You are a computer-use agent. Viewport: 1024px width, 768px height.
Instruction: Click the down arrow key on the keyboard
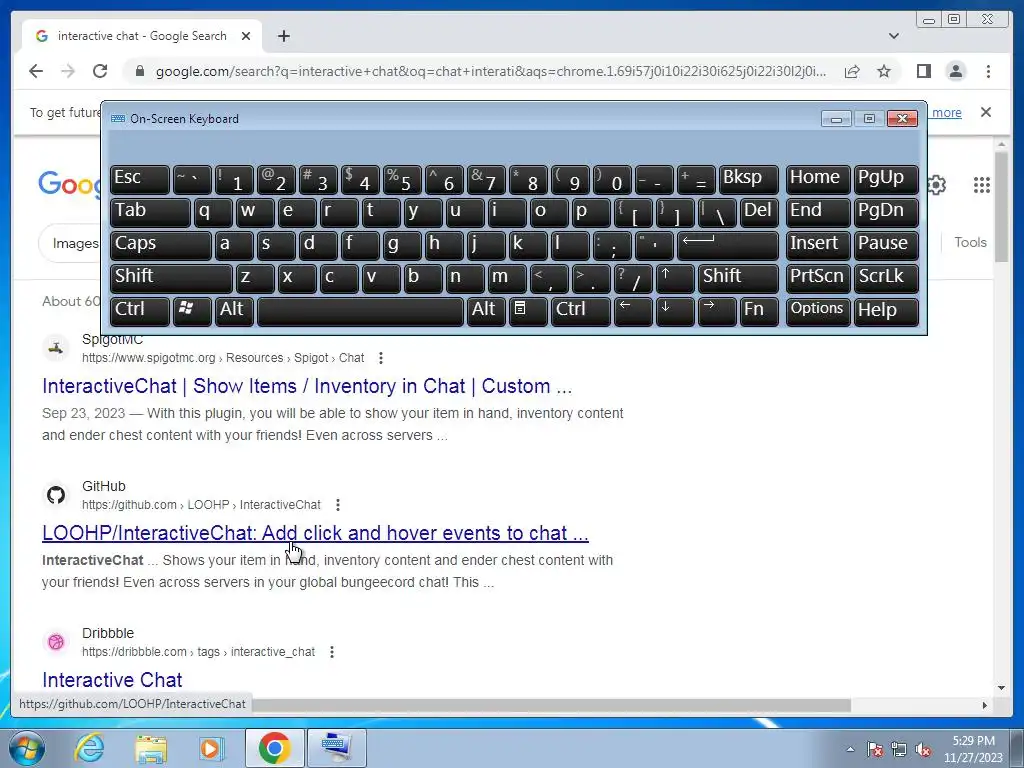pos(675,311)
